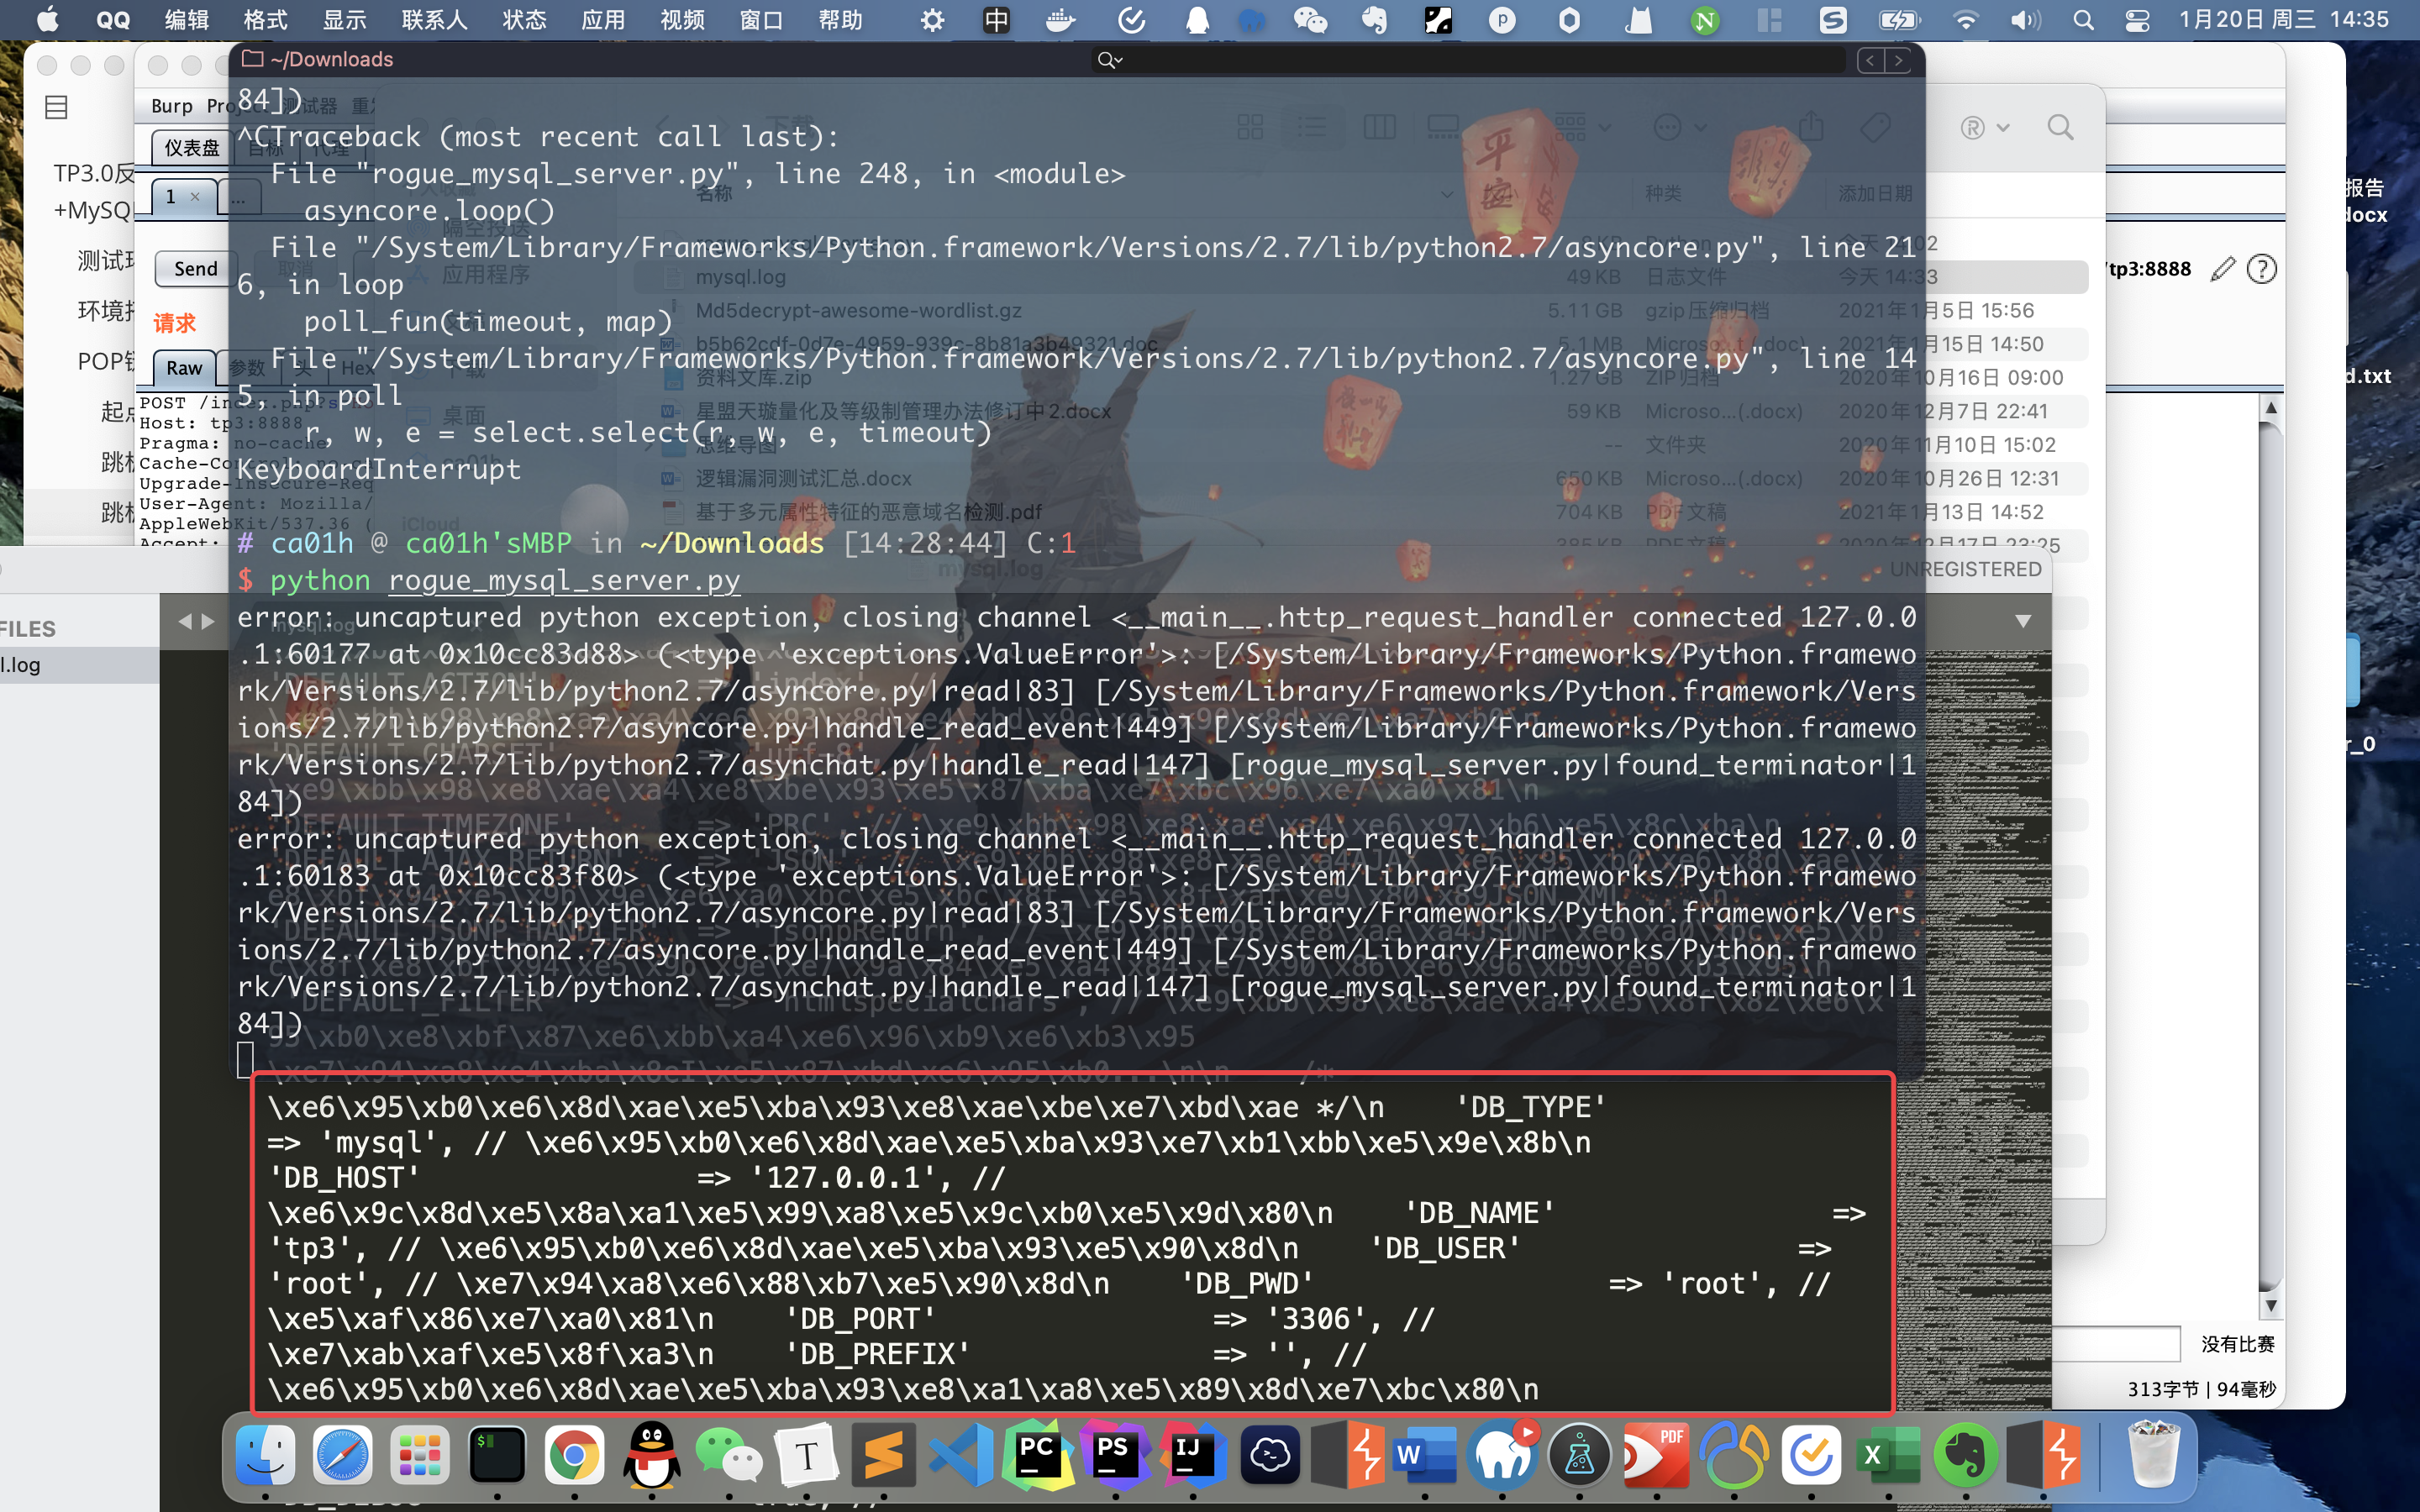The width and height of the screenshot is (2420, 1512).
Task: Open Microsoft Excel from the Dock
Action: tap(1889, 1455)
